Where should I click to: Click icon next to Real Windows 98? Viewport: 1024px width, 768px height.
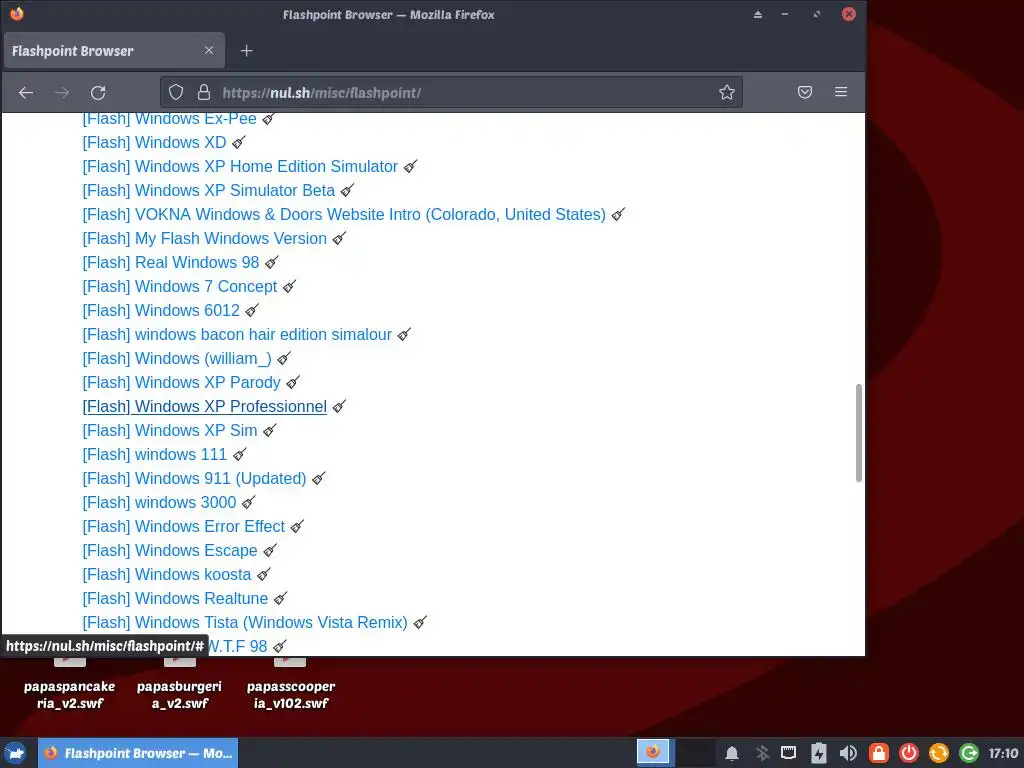click(272, 263)
